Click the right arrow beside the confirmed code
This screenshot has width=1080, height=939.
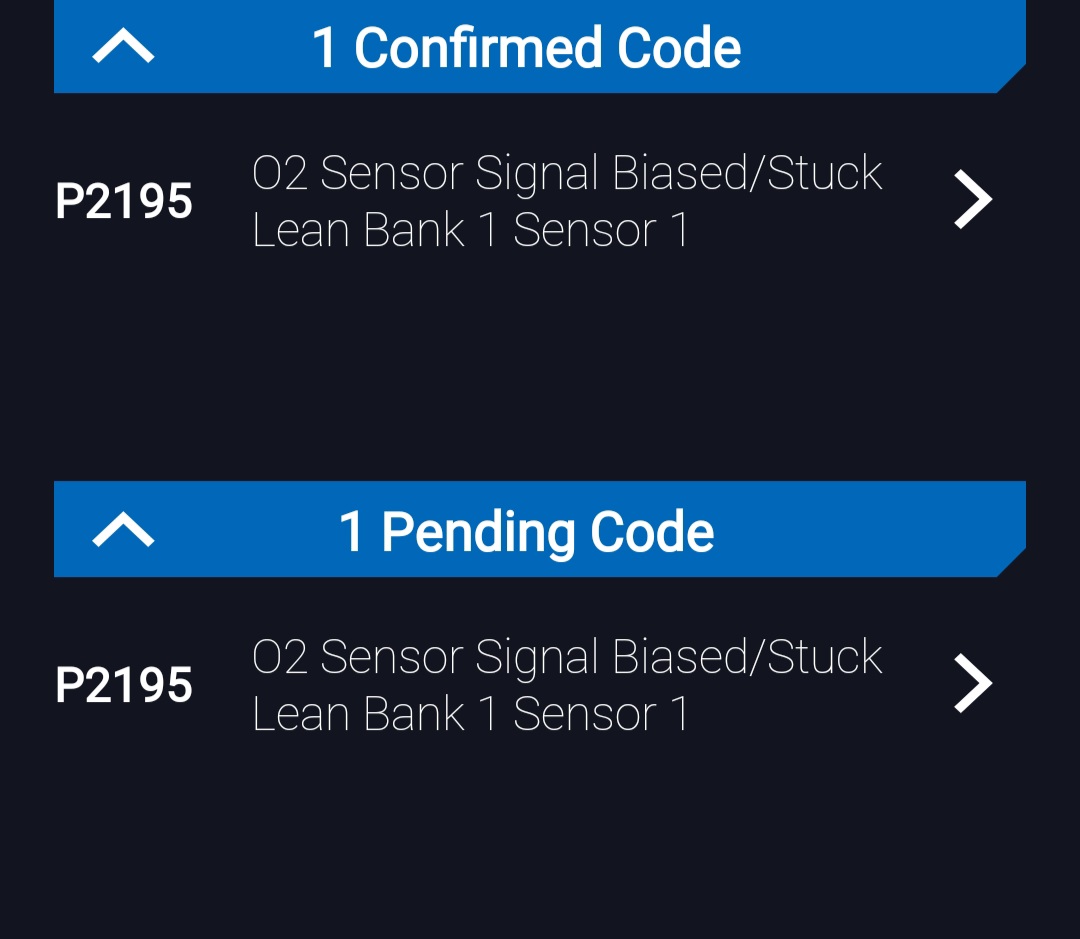tap(972, 199)
